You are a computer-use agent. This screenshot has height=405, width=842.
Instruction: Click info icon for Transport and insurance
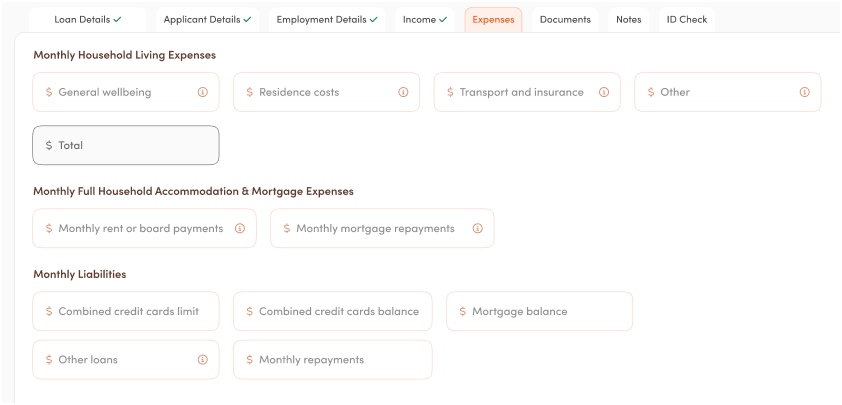(x=604, y=92)
